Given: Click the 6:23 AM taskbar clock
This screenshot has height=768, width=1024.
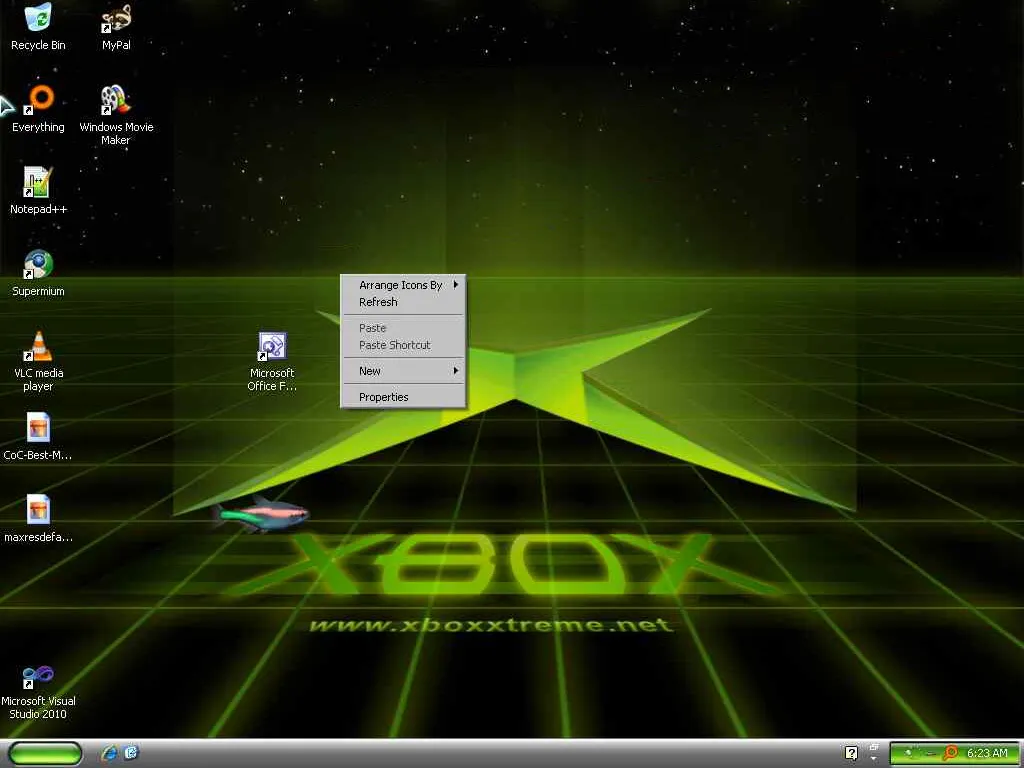Looking at the screenshot, I should point(987,753).
